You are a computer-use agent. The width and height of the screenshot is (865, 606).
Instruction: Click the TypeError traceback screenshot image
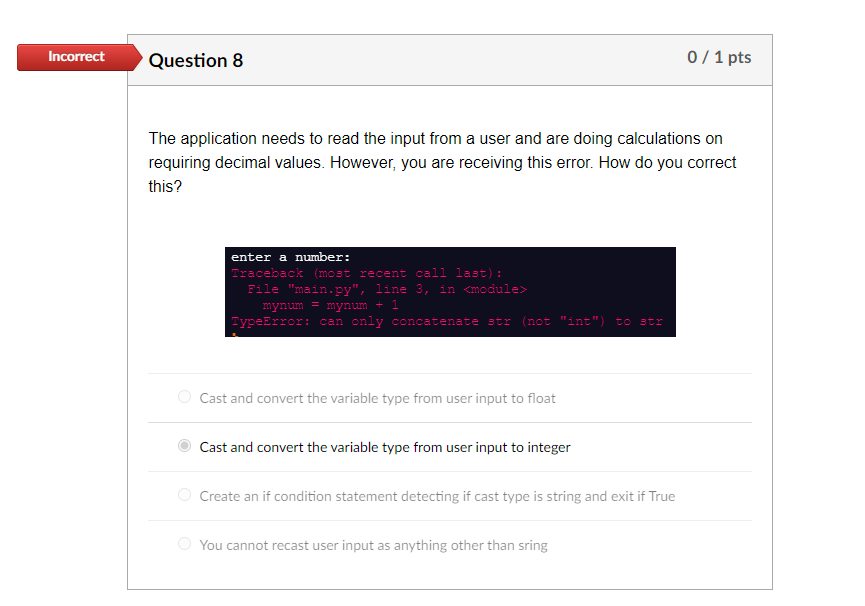[x=450, y=290]
